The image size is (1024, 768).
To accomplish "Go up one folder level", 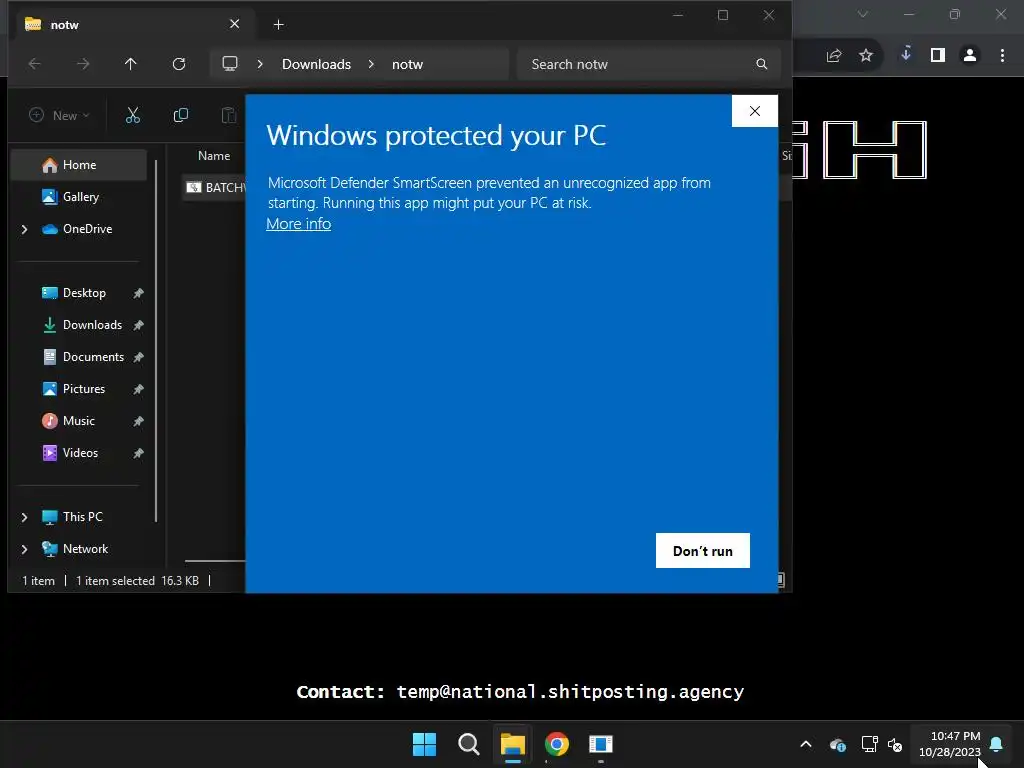I will (x=131, y=64).
